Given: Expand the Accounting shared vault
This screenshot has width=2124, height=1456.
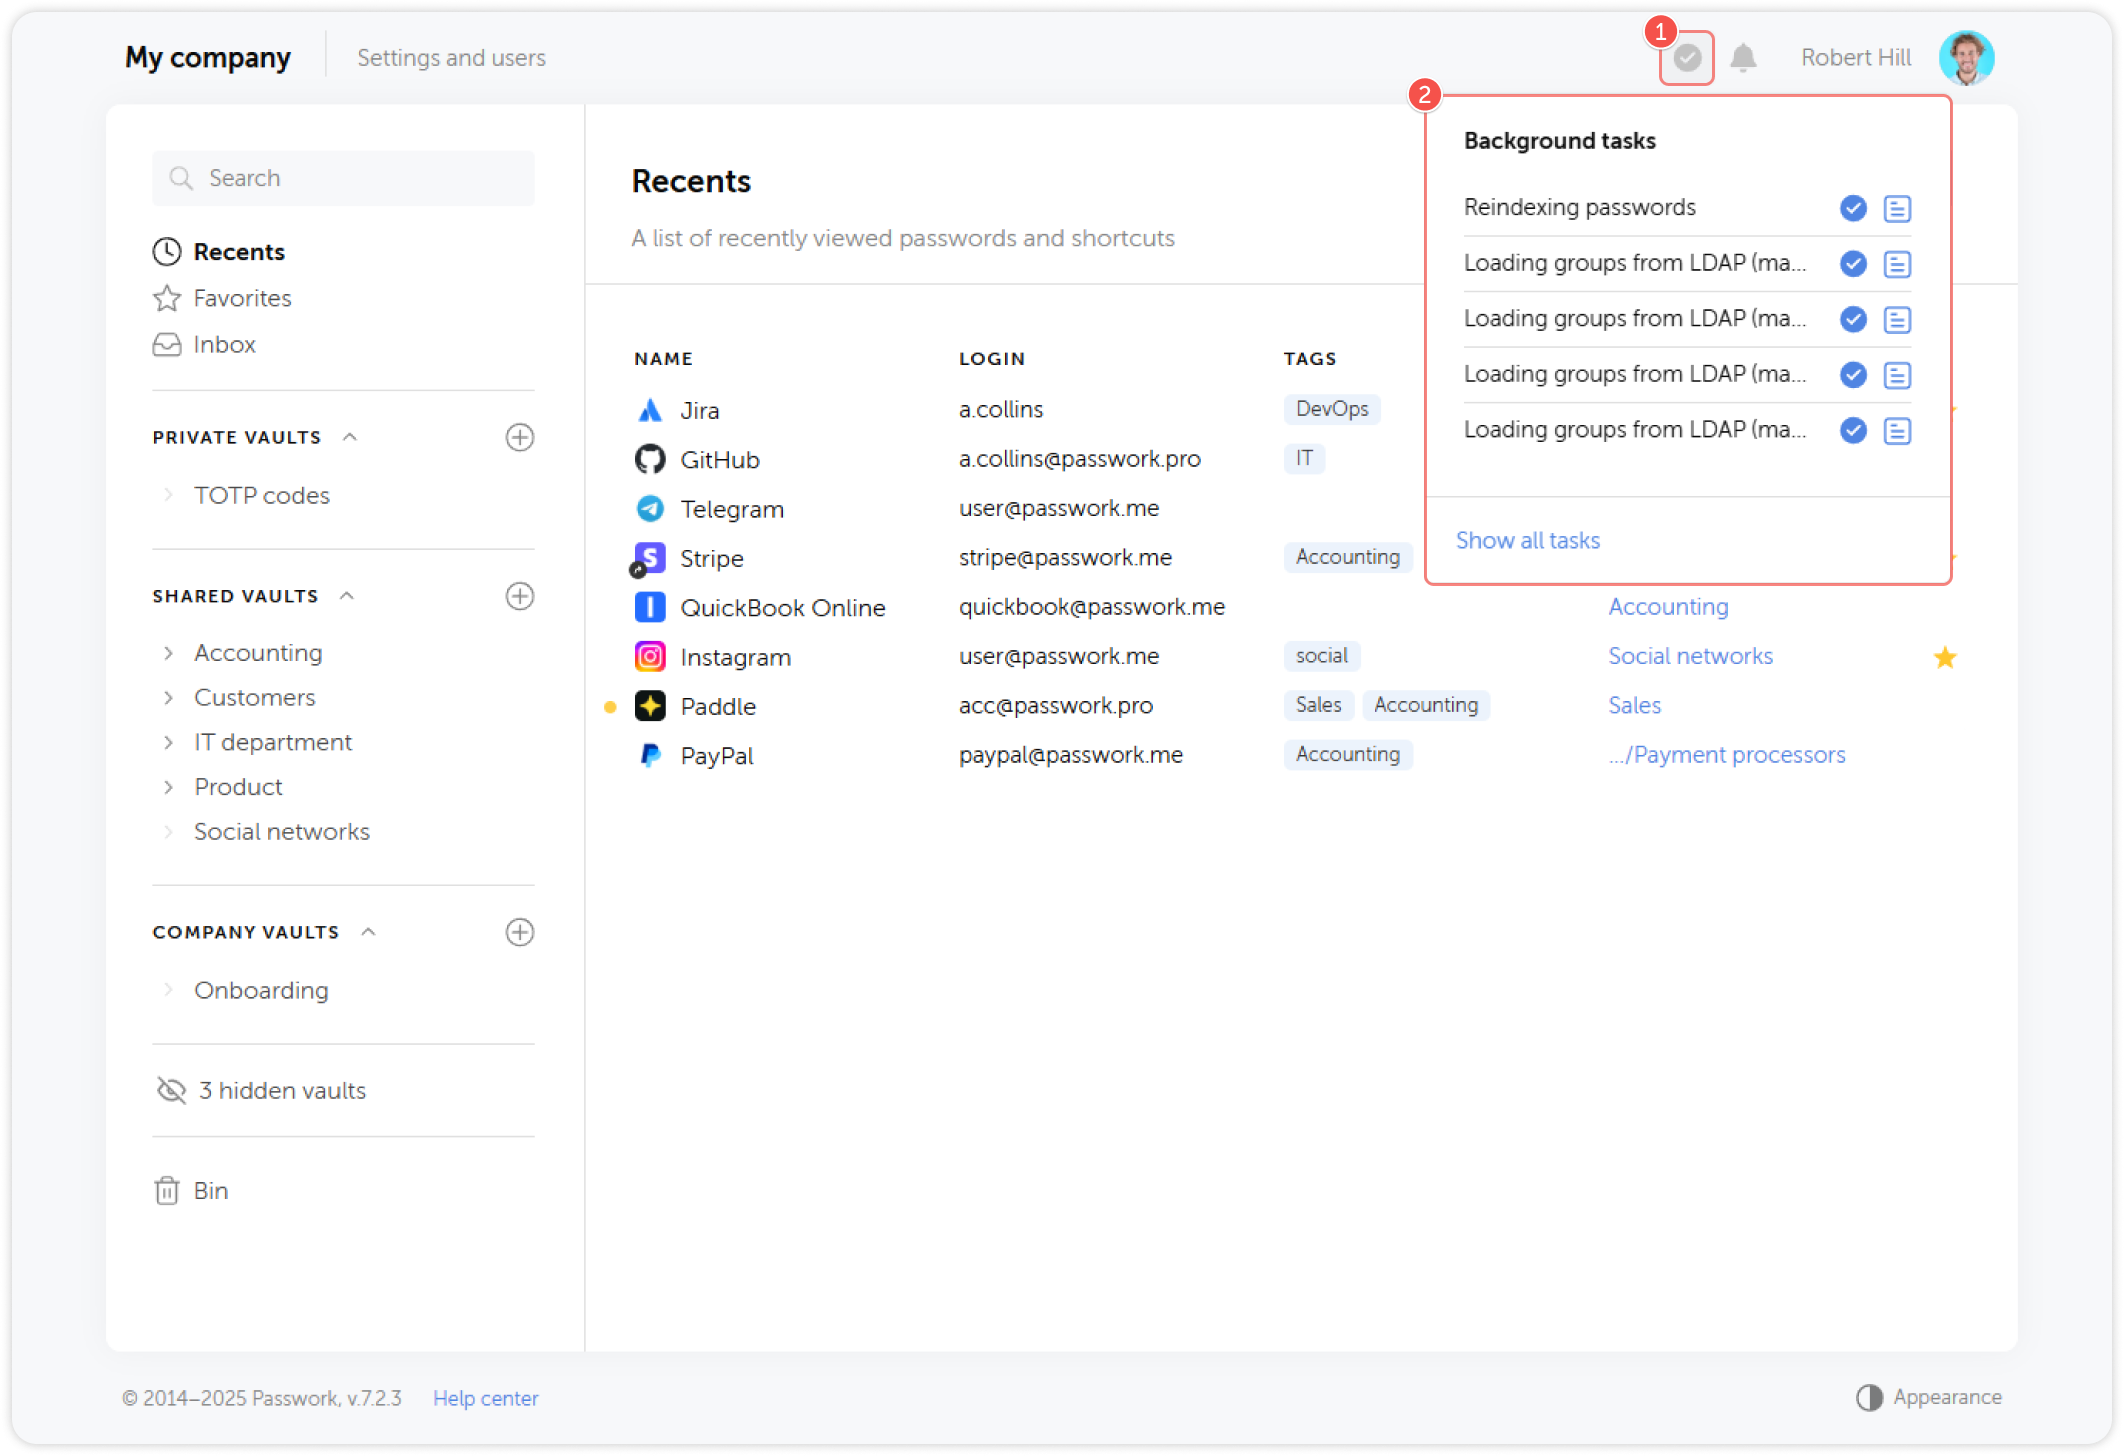Looking at the screenshot, I should click(168, 653).
